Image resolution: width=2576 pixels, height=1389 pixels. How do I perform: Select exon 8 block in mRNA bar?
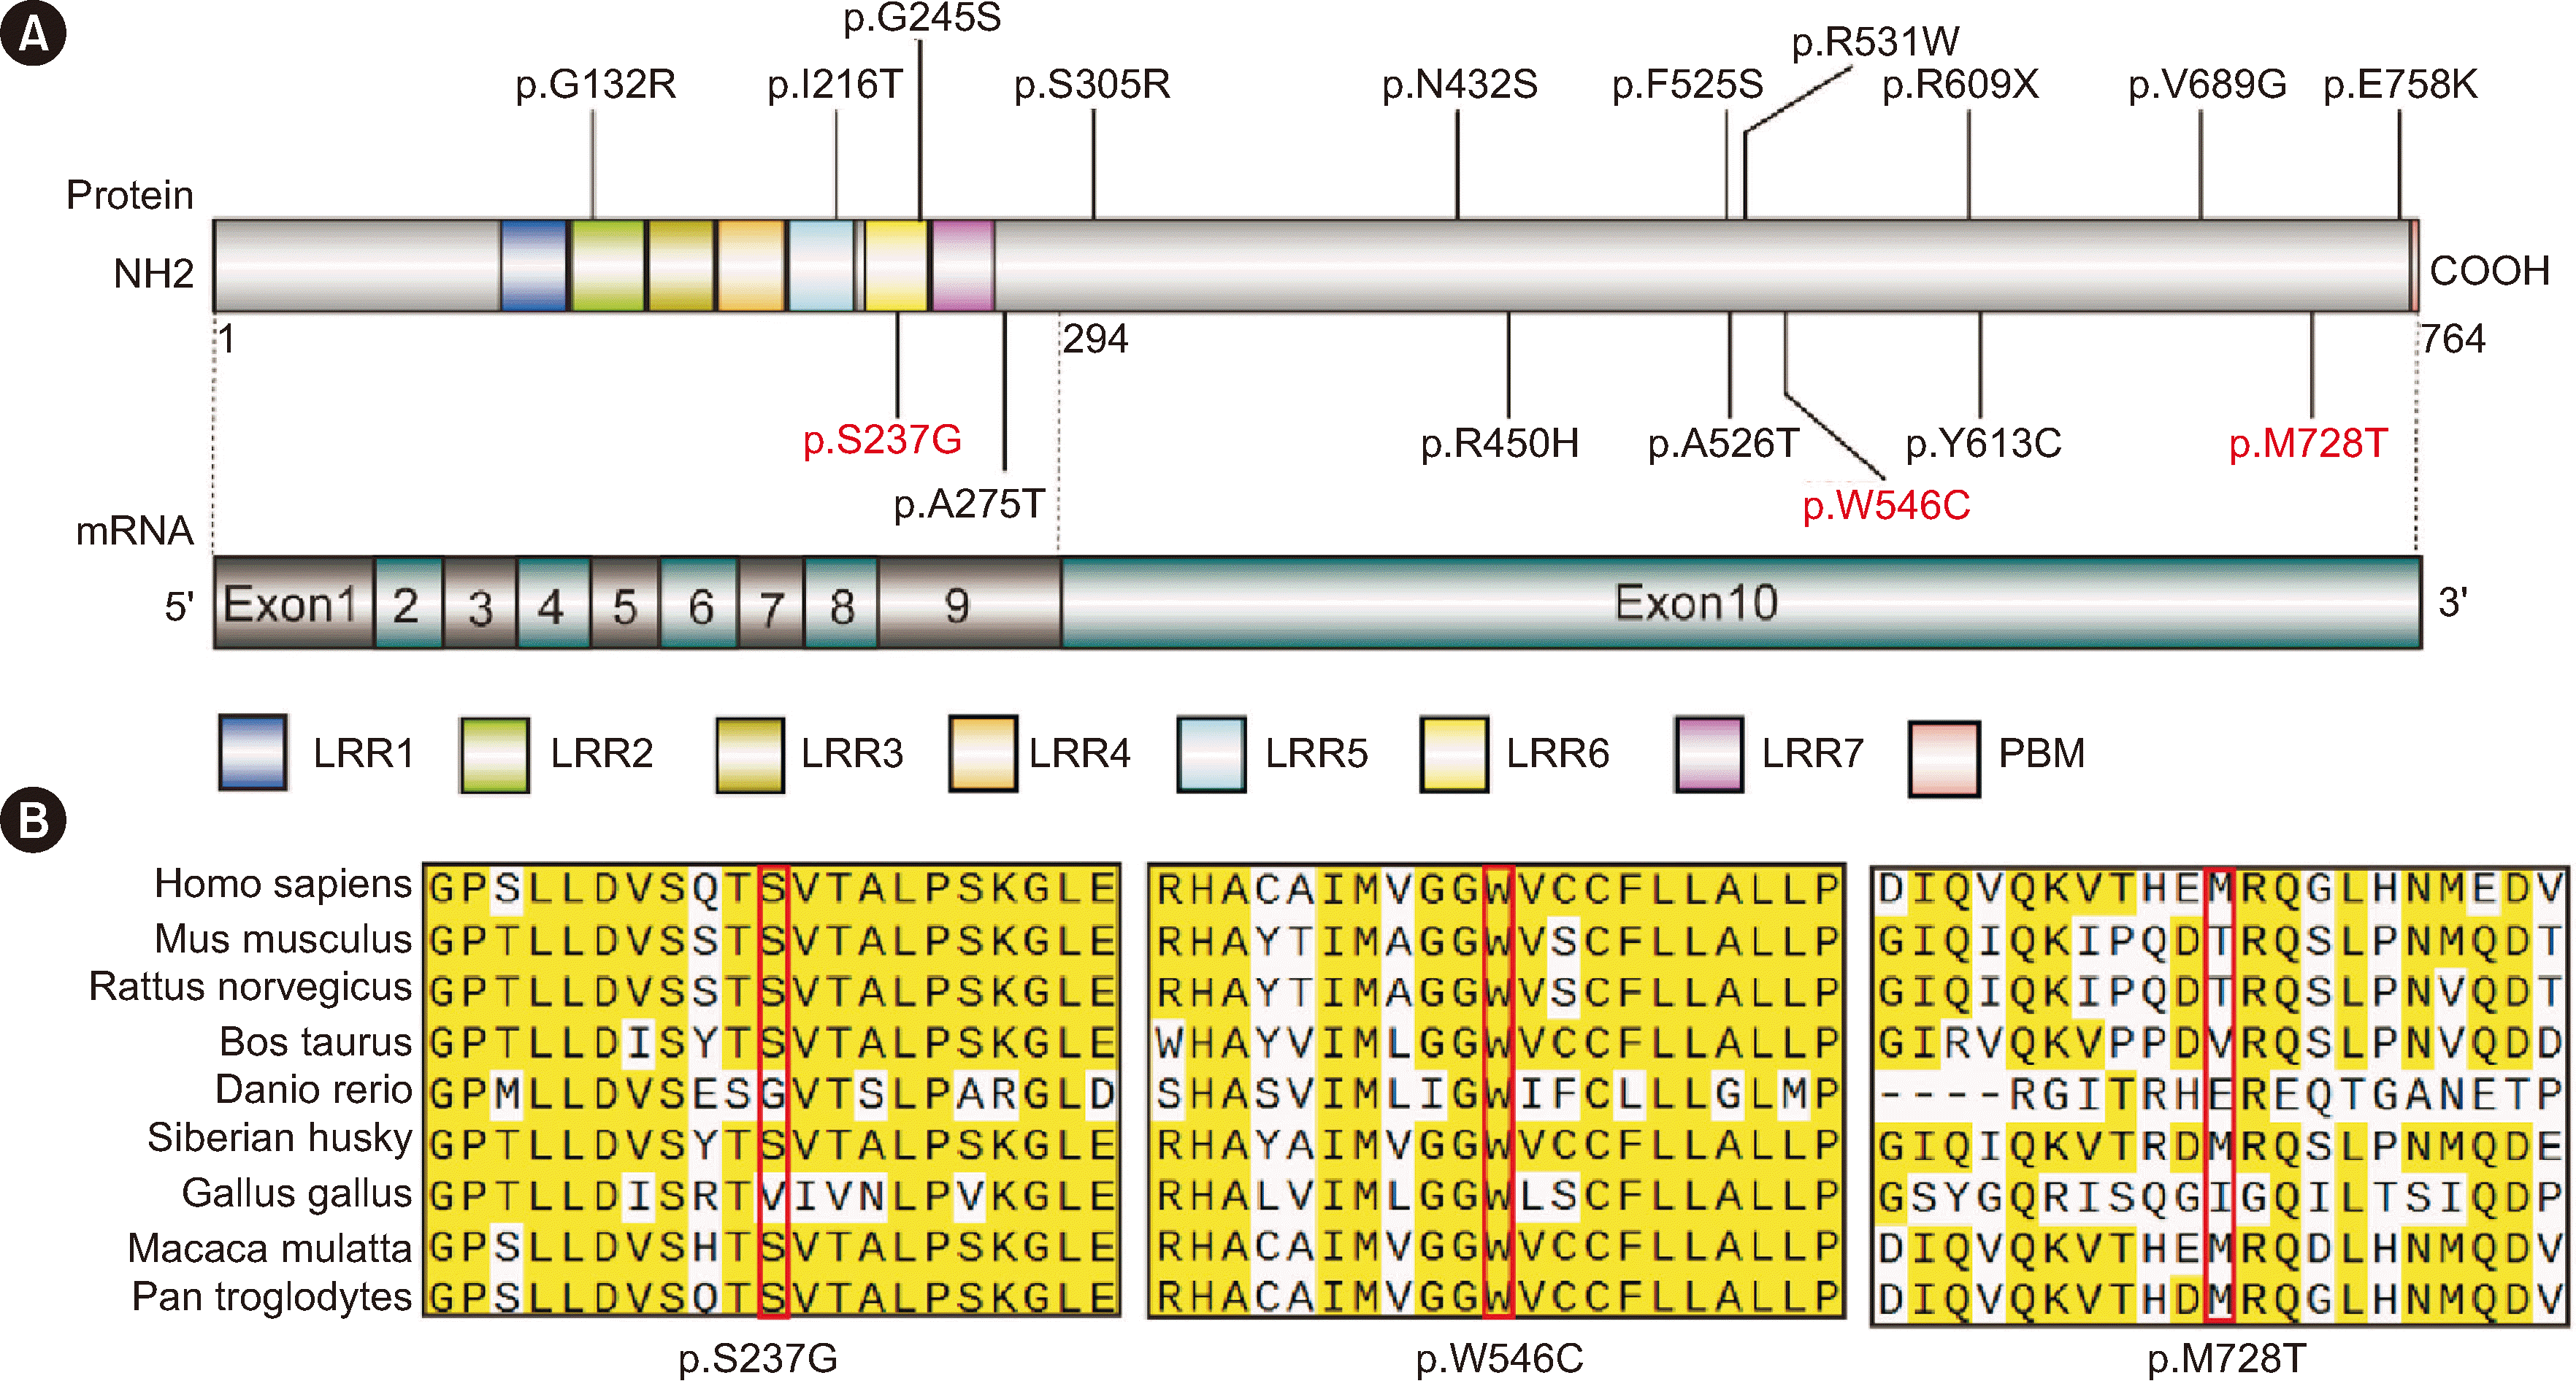click(x=842, y=604)
